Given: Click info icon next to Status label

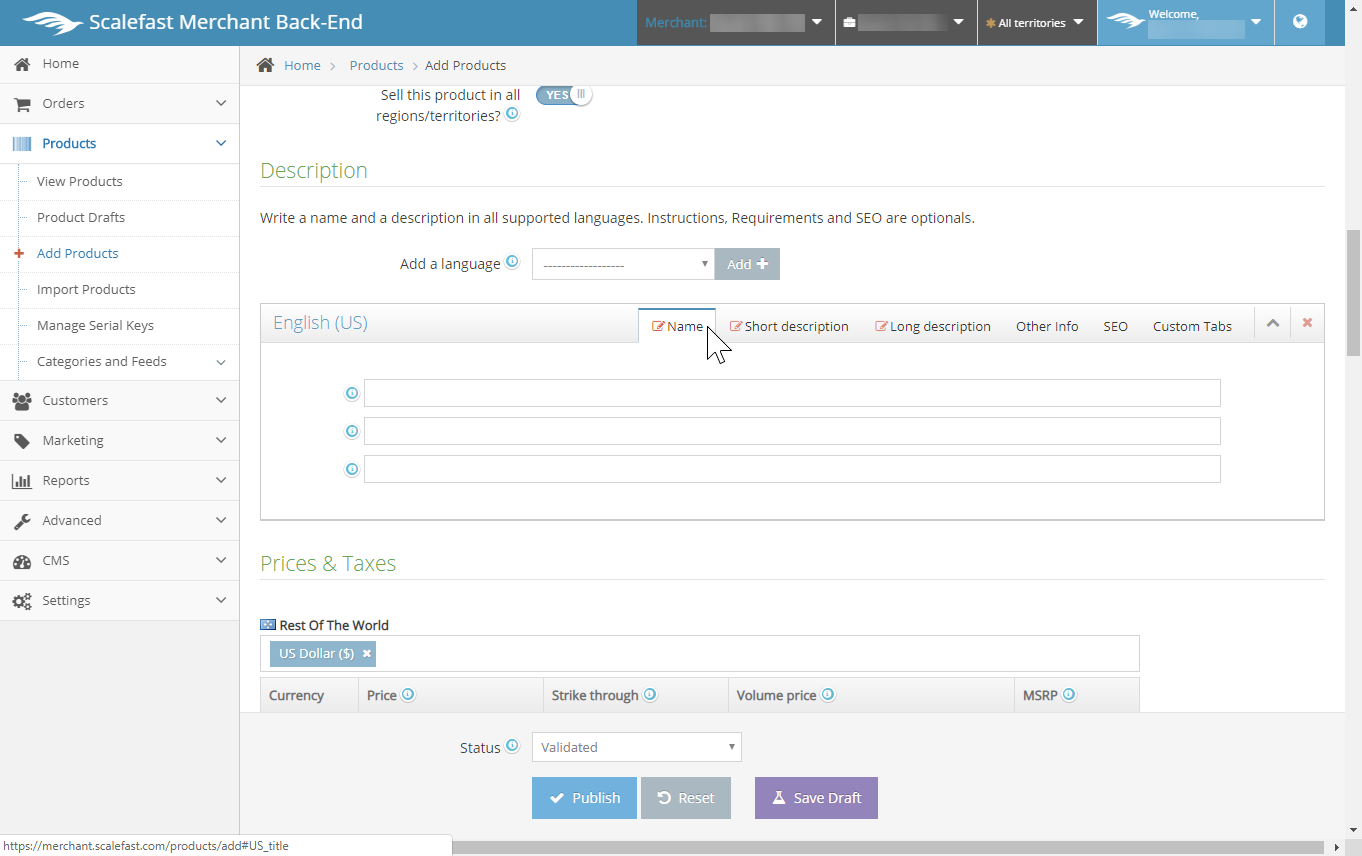Looking at the screenshot, I should 512,746.
